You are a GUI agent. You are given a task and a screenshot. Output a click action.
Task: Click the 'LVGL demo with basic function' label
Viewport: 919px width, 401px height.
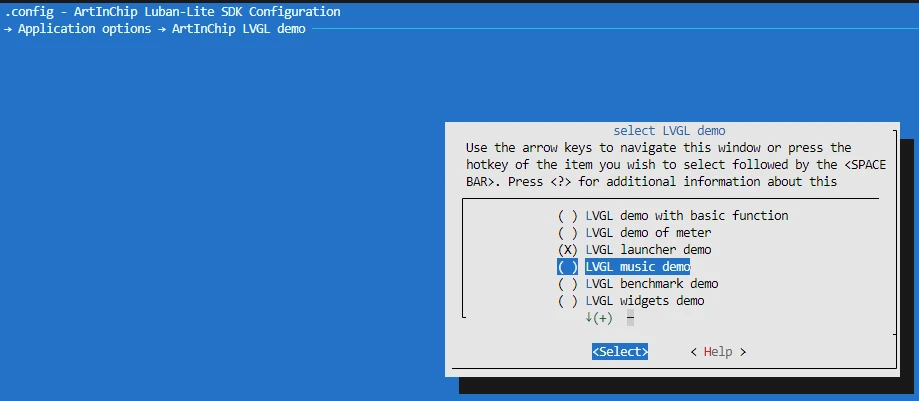tap(687, 216)
